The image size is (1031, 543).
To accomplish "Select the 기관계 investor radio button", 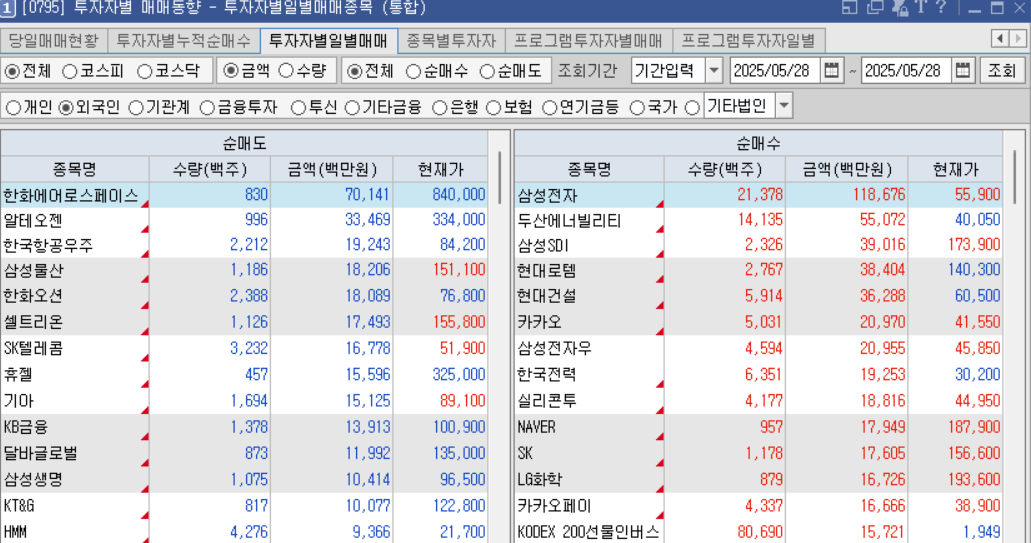I will [x=136, y=108].
